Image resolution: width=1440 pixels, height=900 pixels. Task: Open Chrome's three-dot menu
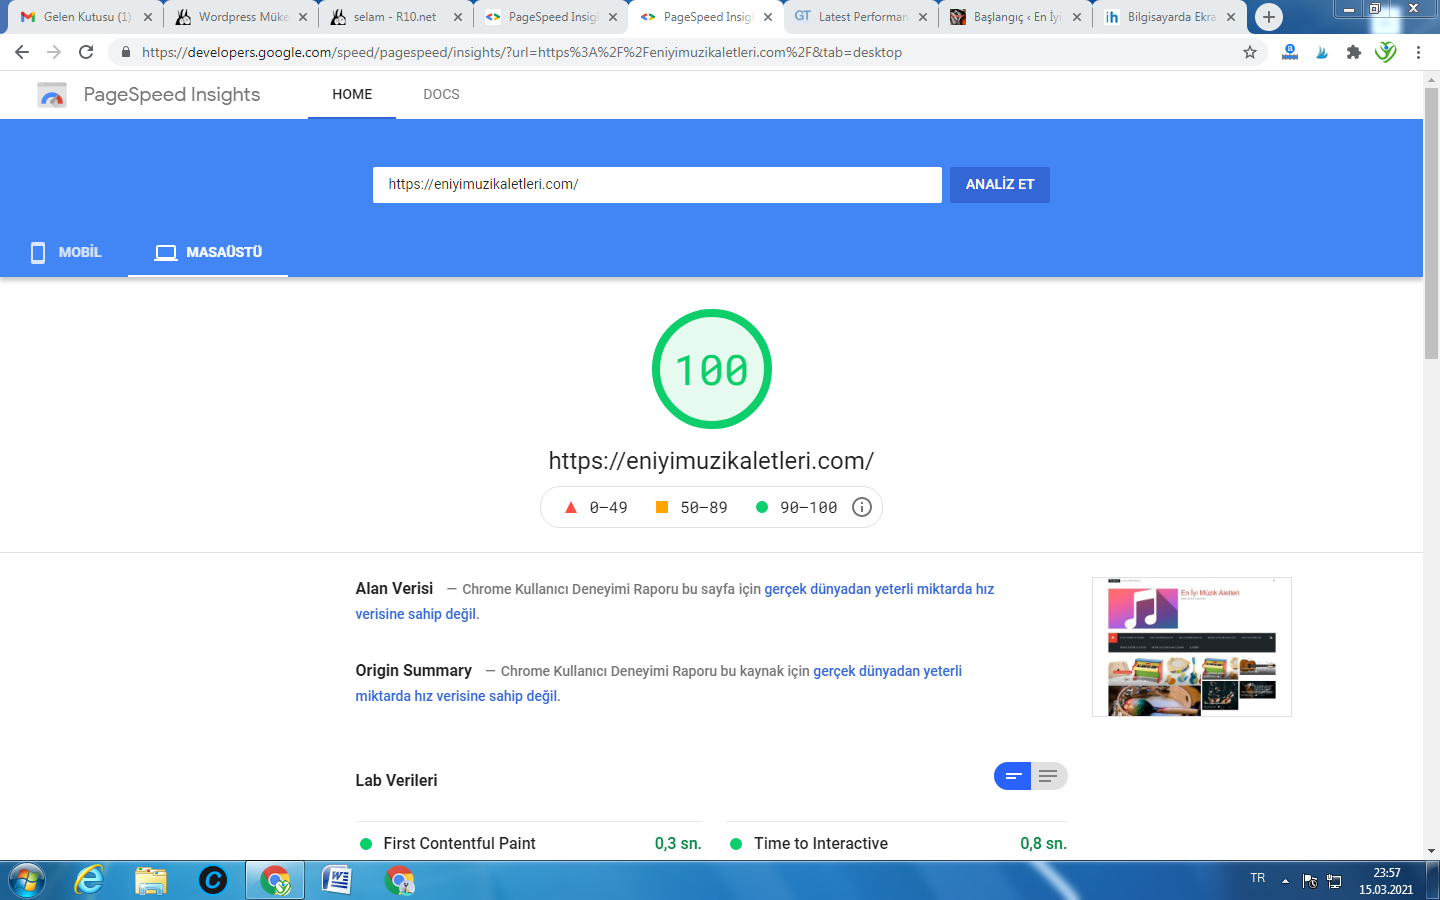pos(1418,52)
